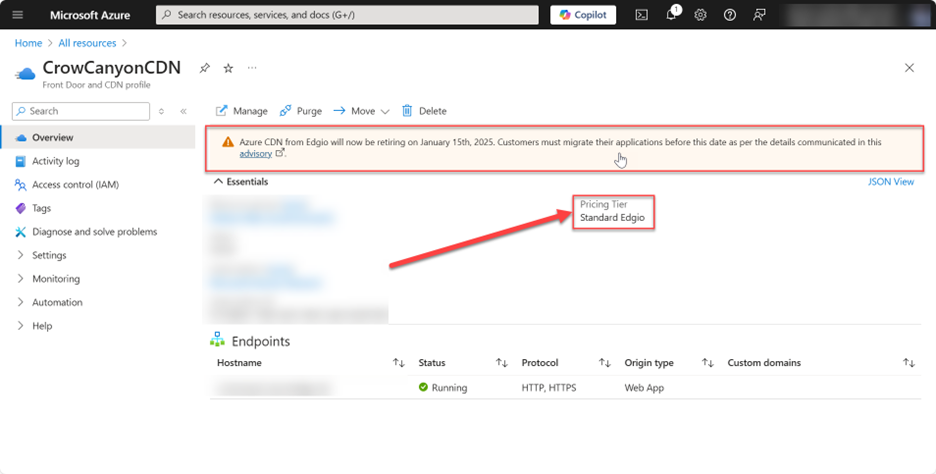The image size is (936, 474).
Task: Open portal settings gear
Action: pos(700,15)
